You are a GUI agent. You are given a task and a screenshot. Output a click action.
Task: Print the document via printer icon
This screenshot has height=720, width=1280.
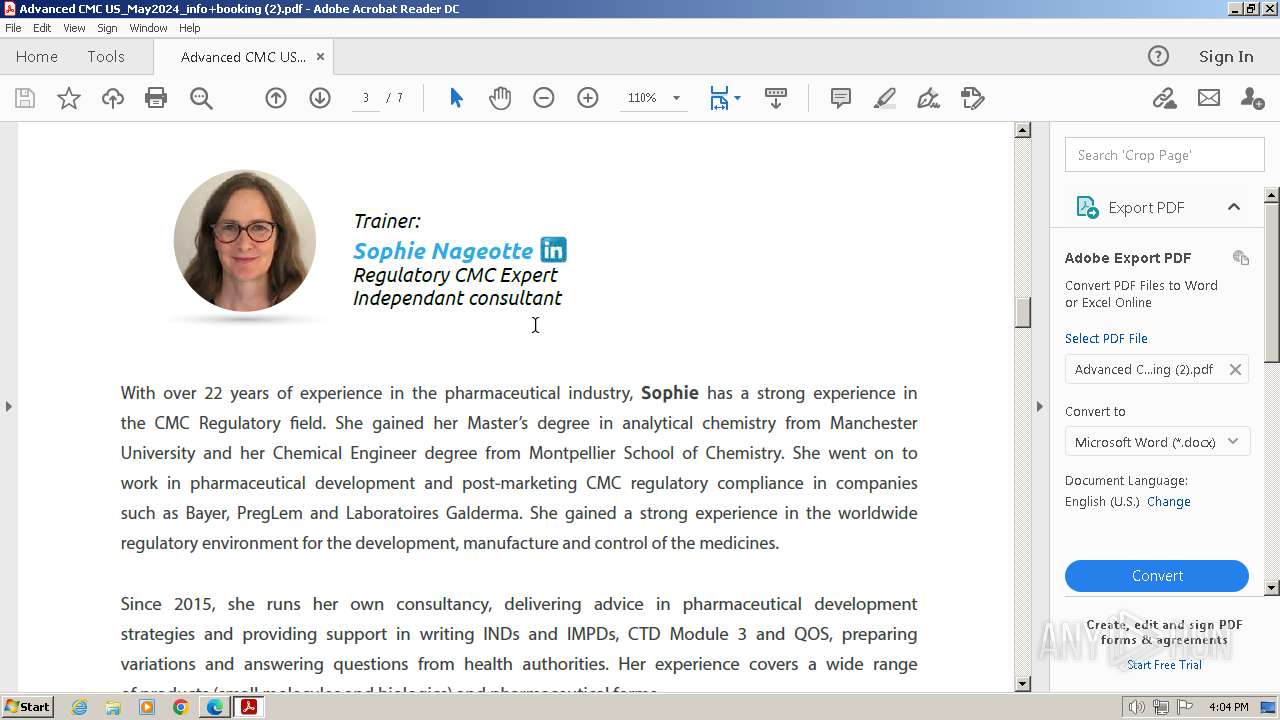(x=156, y=98)
